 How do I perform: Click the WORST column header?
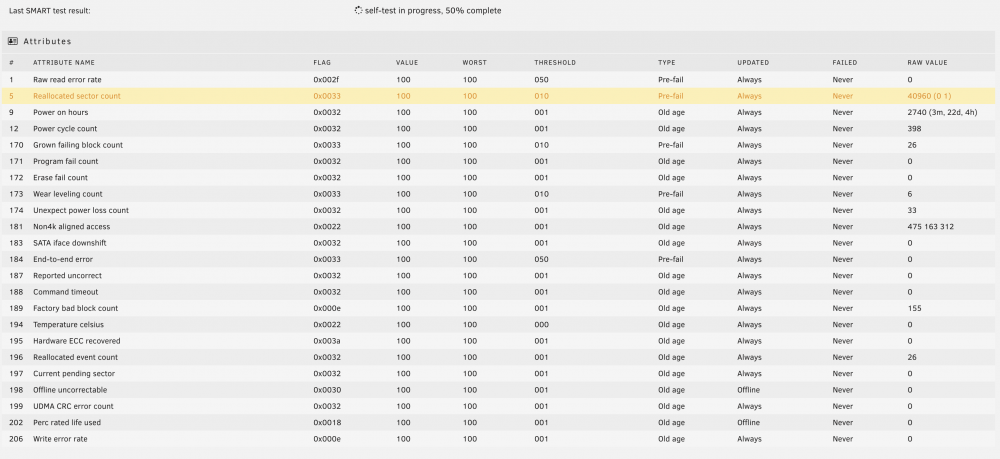pos(474,62)
